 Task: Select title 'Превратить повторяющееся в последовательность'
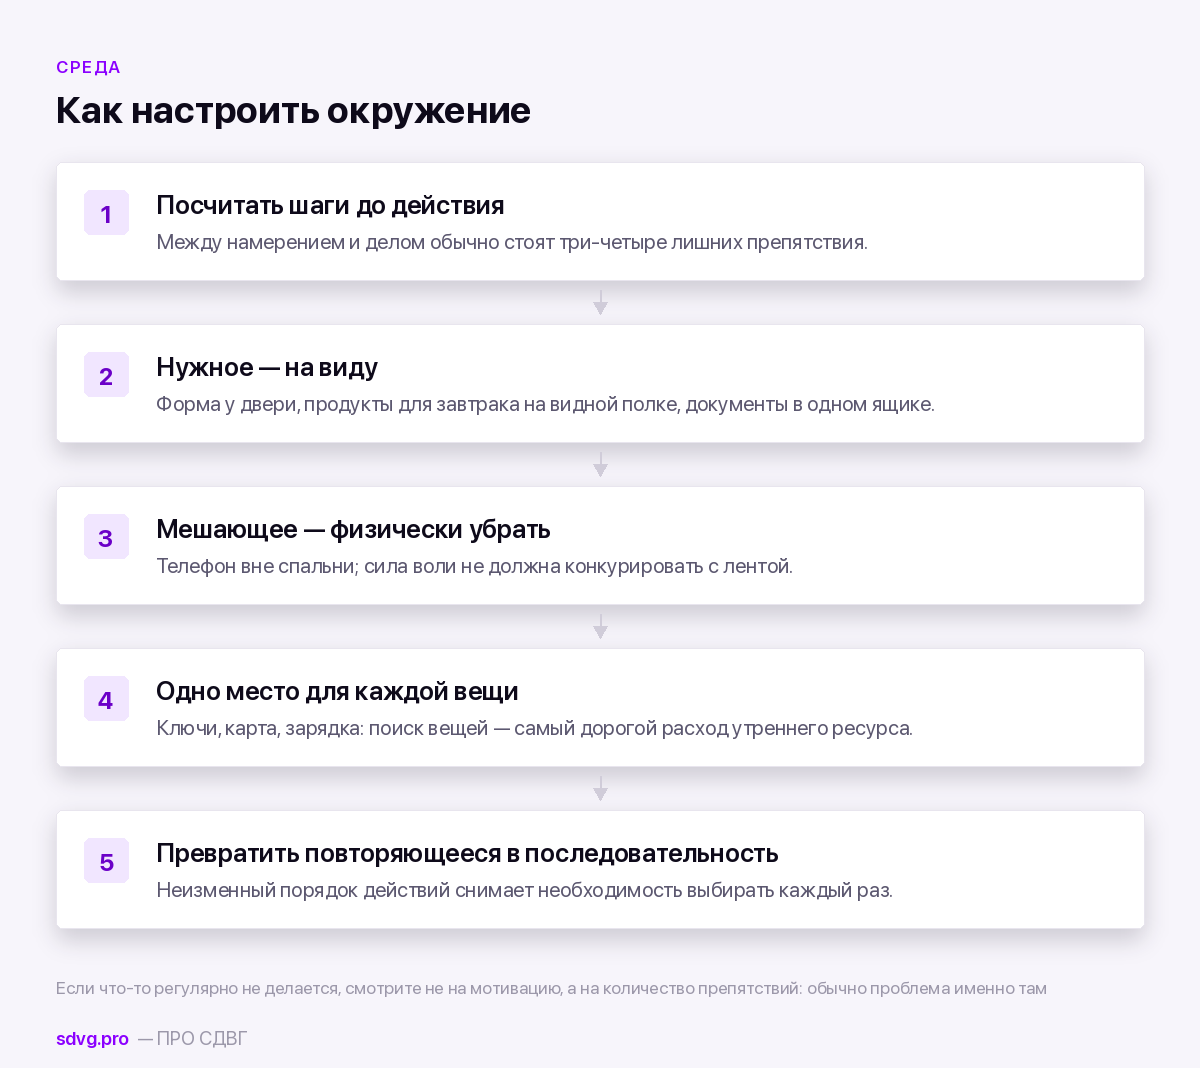point(467,853)
